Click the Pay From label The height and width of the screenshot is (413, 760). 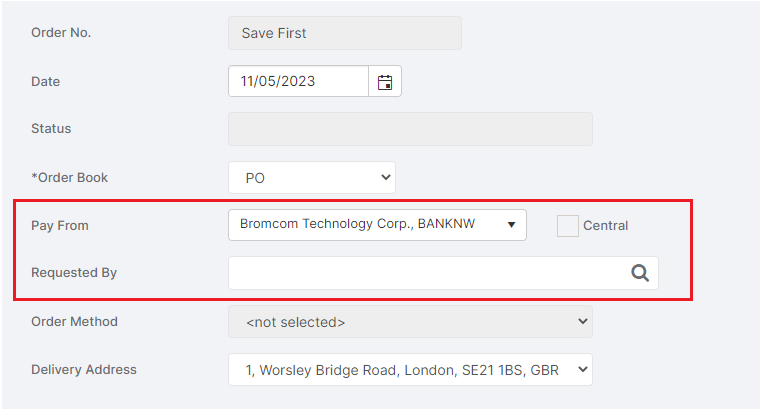pyautogui.click(x=60, y=226)
